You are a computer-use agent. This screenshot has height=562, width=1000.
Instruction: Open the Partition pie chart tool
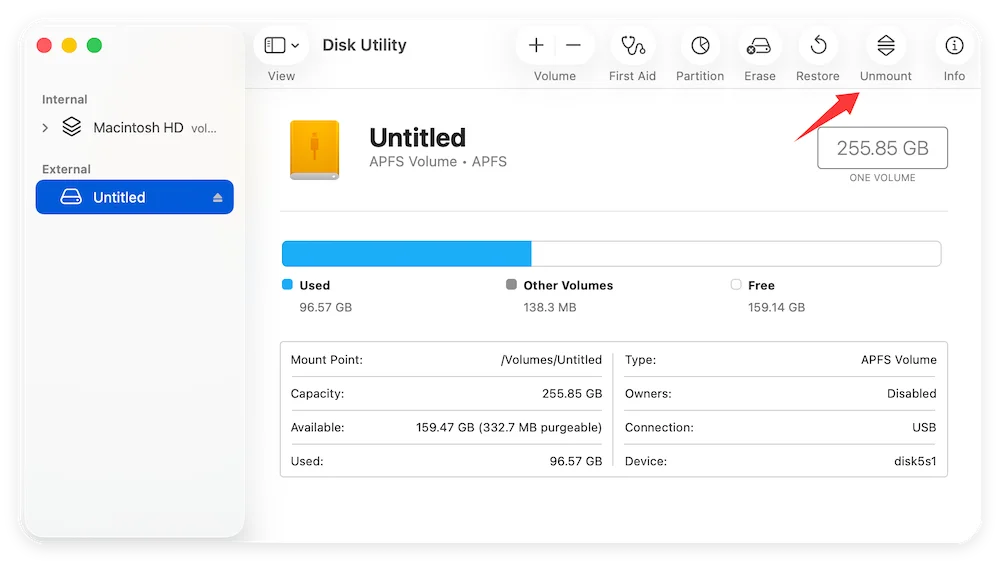[x=700, y=45]
